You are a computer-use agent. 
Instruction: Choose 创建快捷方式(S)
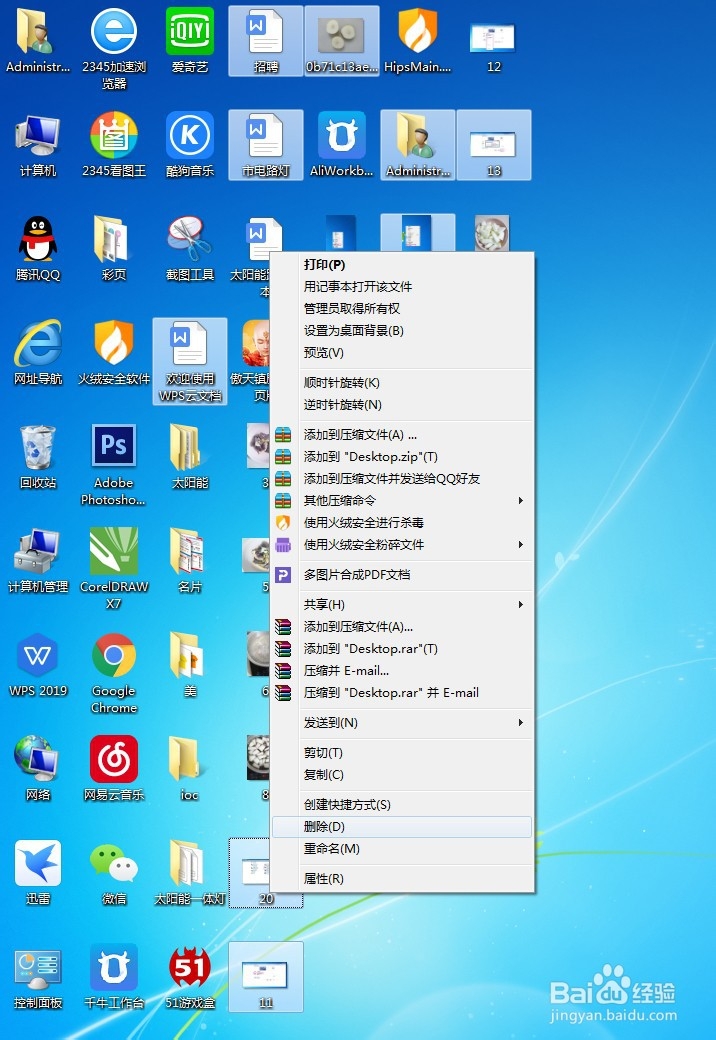tap(402, 805)
